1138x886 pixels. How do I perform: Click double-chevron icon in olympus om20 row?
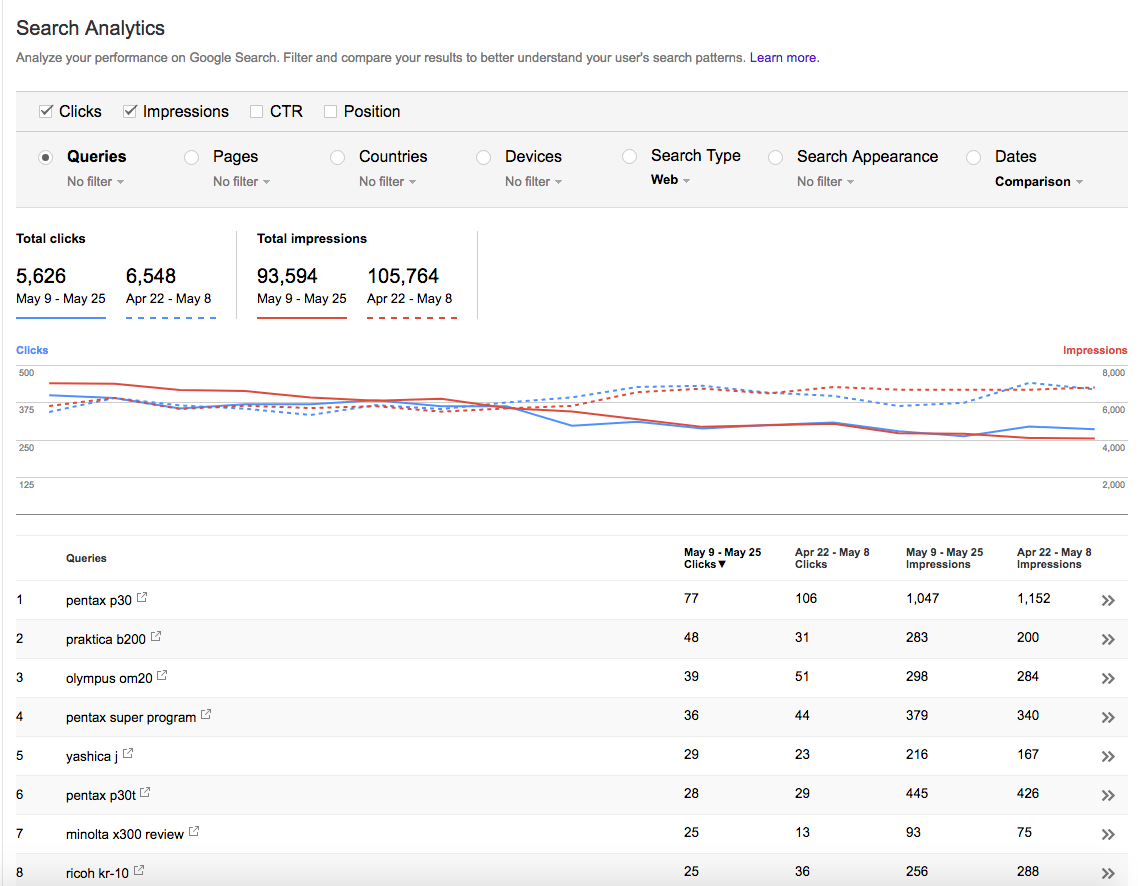[1108, 679]
